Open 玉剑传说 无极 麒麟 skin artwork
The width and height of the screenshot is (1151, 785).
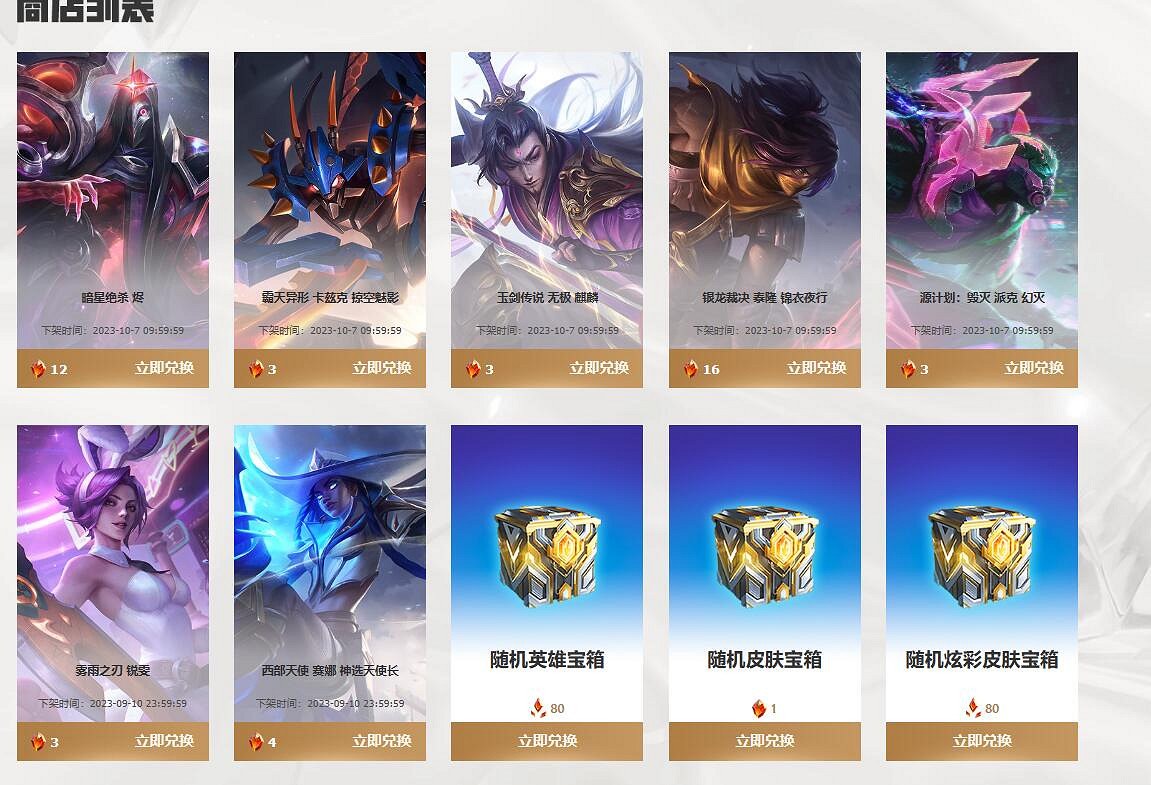pos(547,200)
